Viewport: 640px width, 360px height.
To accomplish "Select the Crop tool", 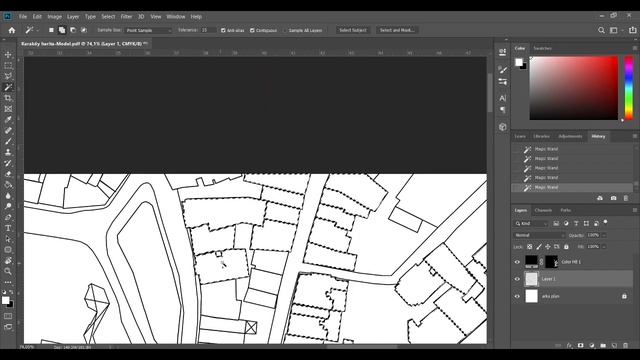I will point(8,98).
